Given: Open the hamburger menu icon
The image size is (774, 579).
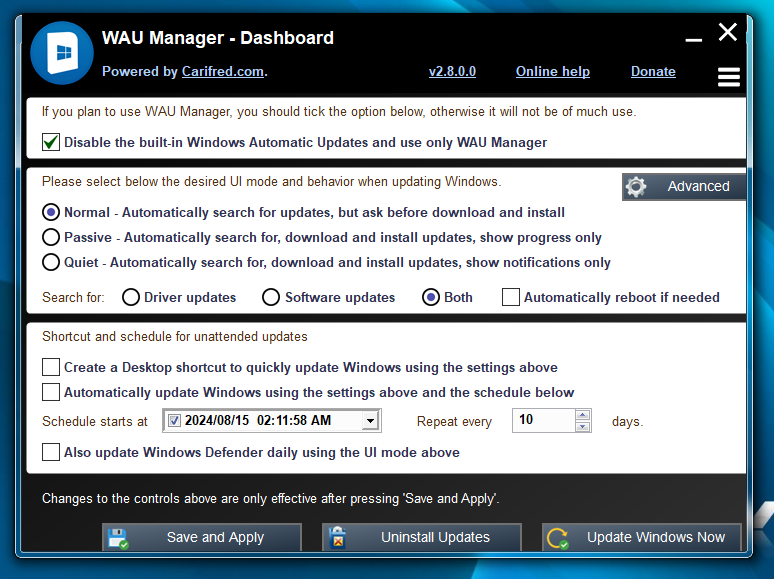Looking at the screenshot, I should (x=729, y=77).
